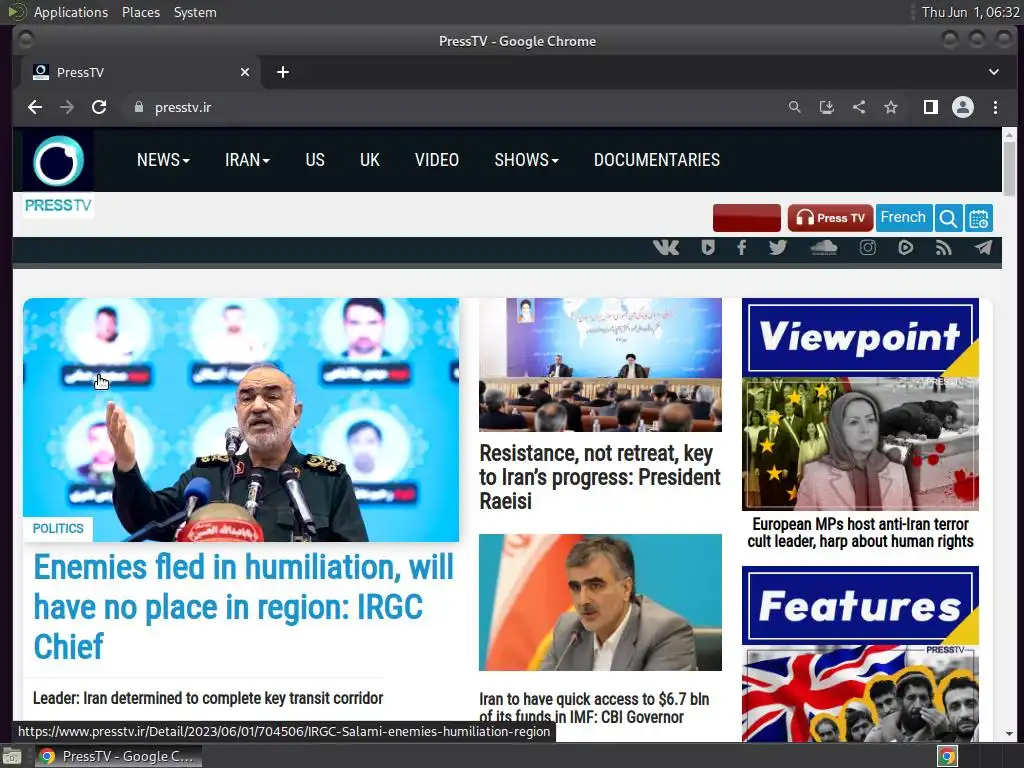The height and width of the screenshot is (768, 1024).
Task: Open PressTV's Instagram icon
Action: click(x=867, y=248)
